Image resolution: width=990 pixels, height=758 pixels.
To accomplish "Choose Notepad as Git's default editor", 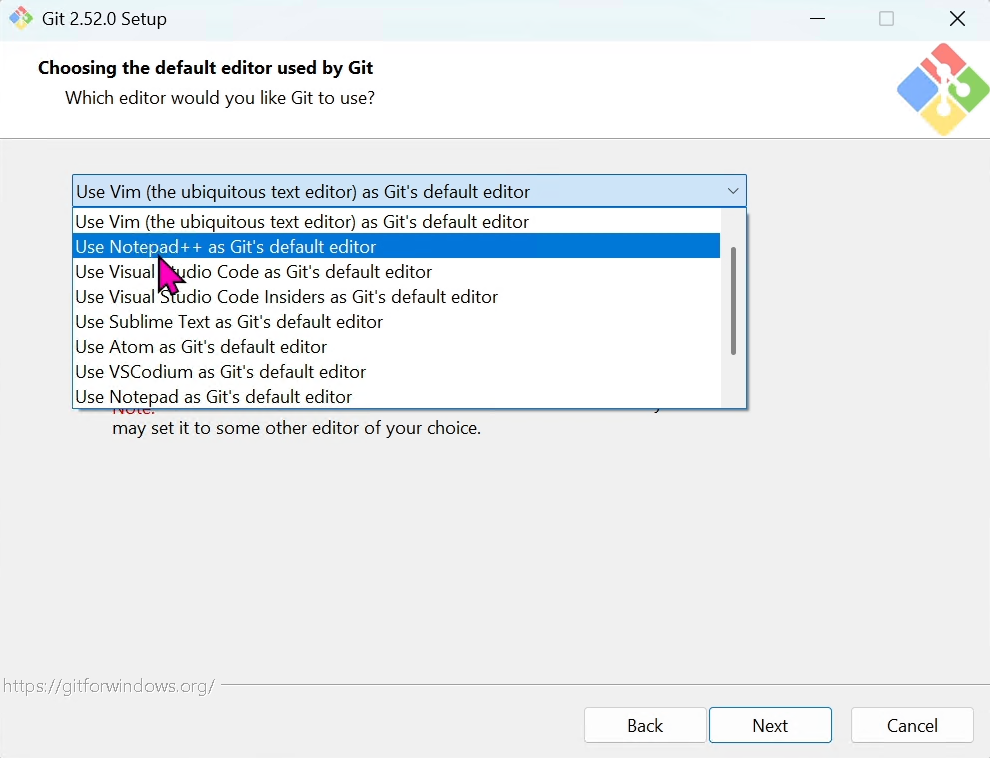I will [x=214, y=397].
